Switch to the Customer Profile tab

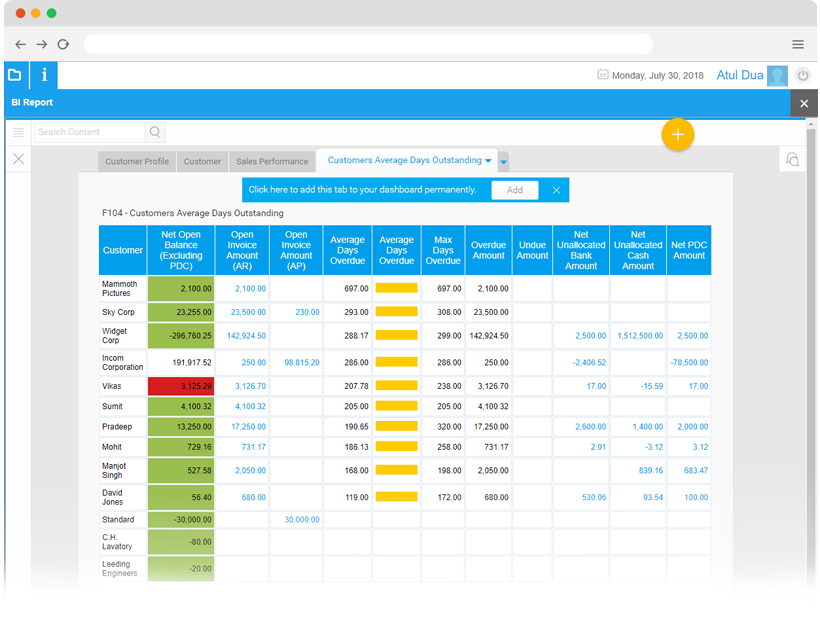click(x=137, y=161)
